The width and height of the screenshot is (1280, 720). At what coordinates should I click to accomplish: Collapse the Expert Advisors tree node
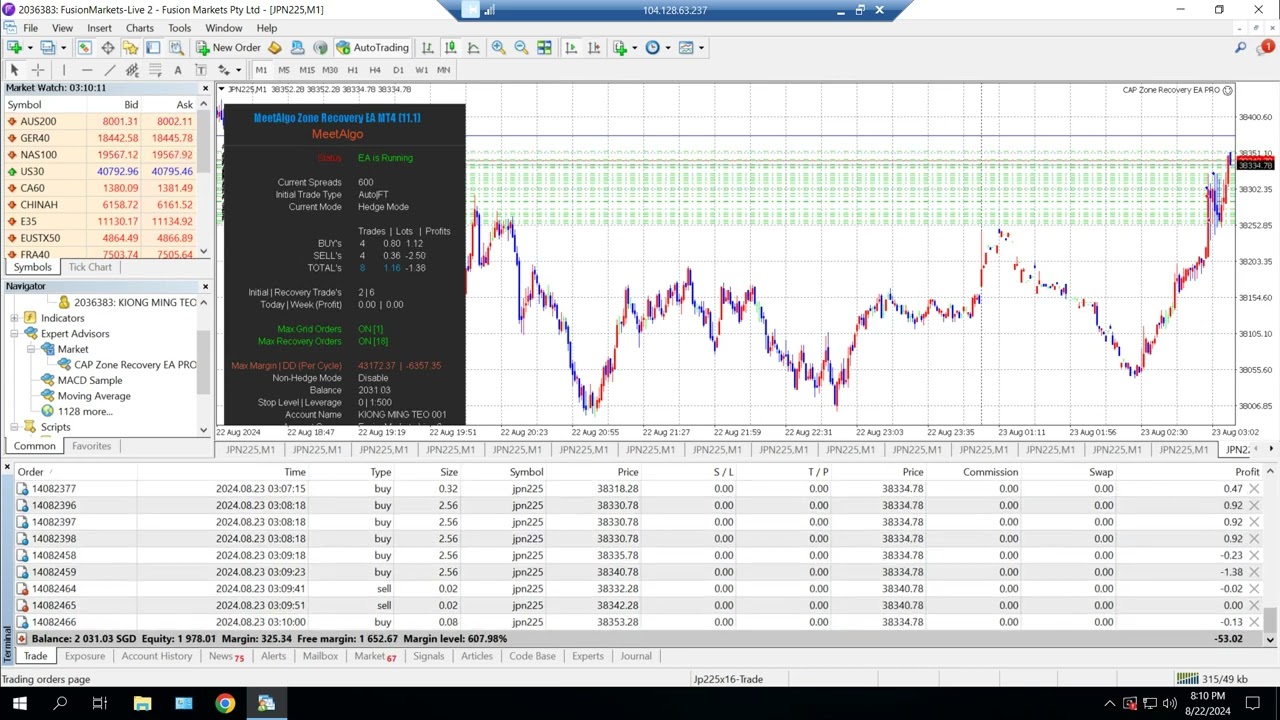click(x=15, y=333)
